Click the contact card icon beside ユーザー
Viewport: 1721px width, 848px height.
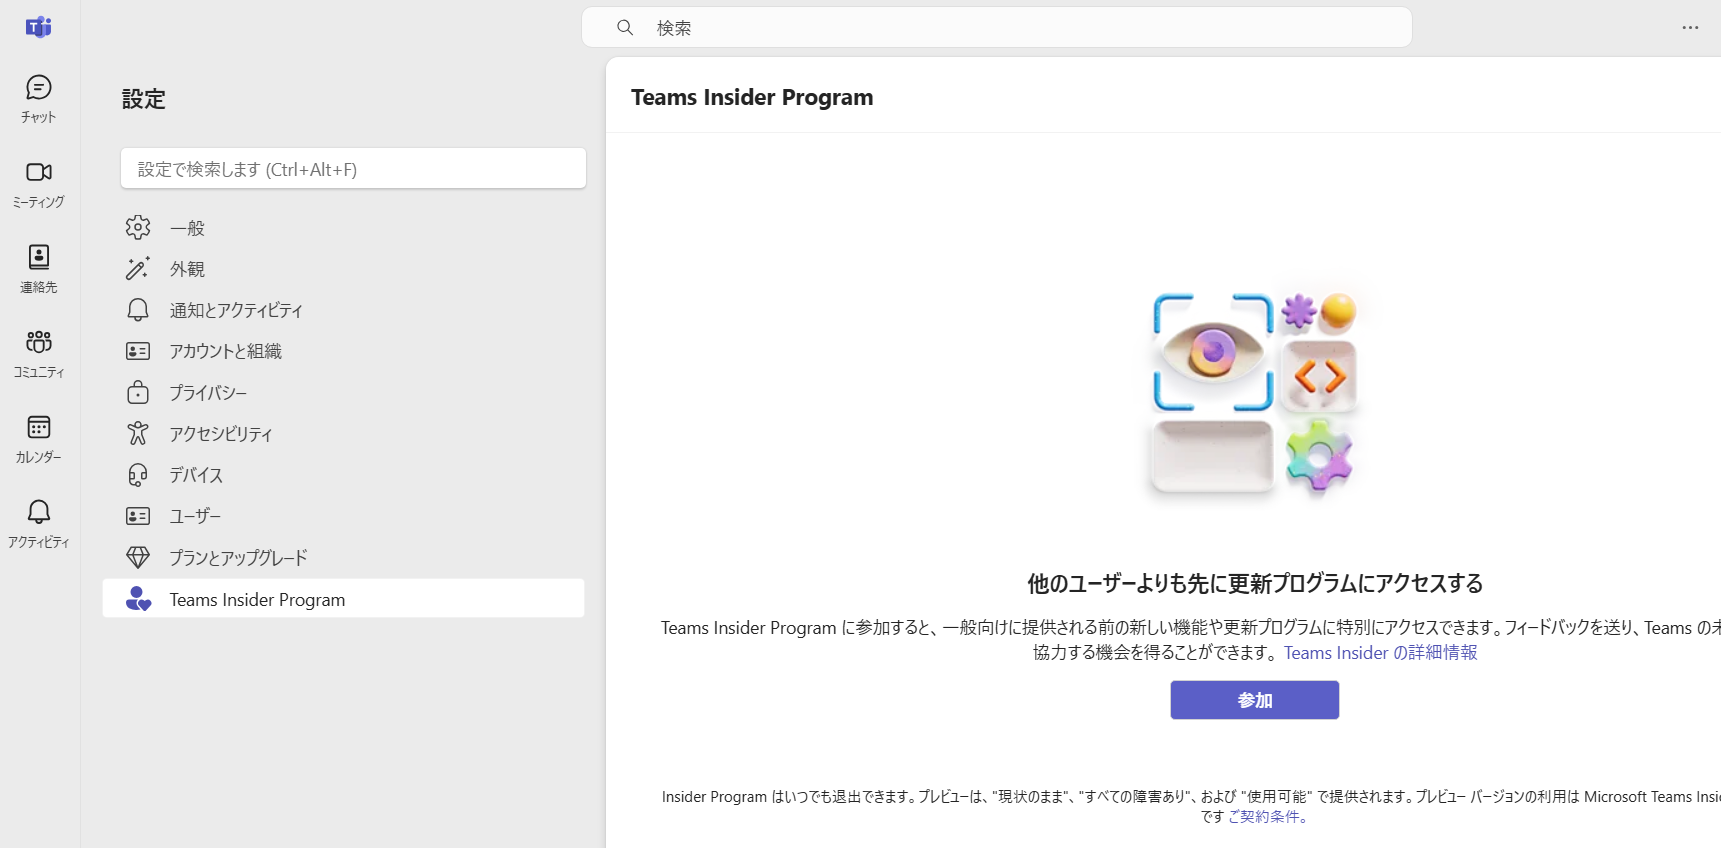tap(138, 516)
